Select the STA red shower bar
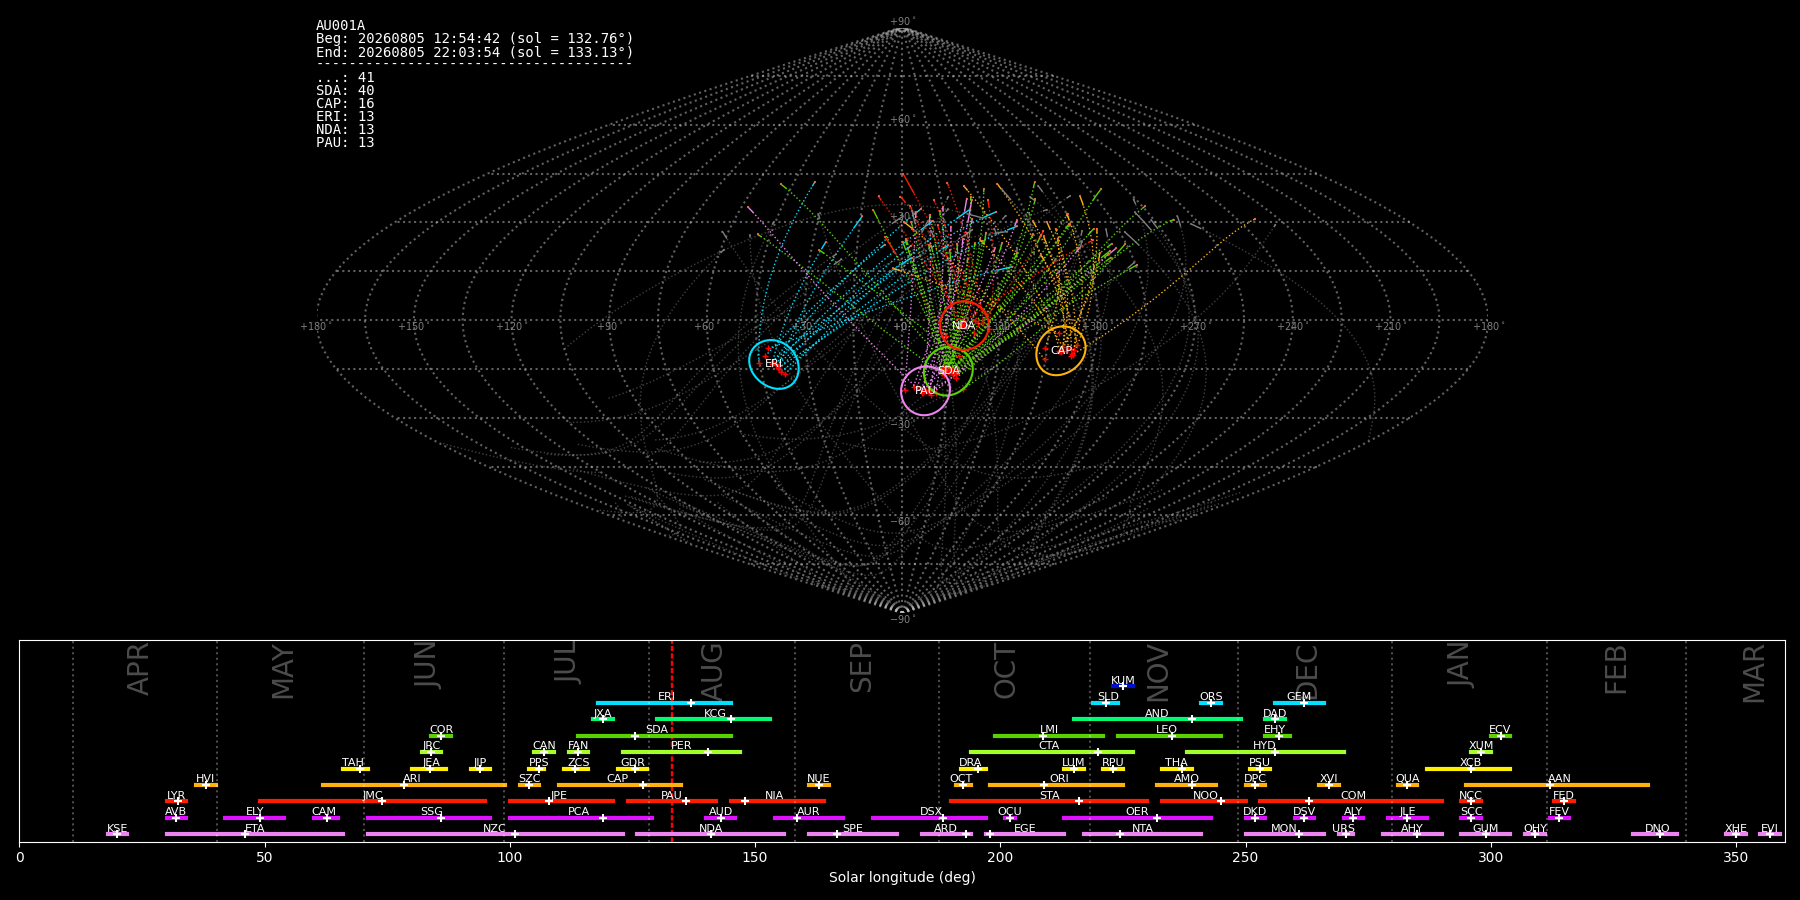 tap(1049, 801)
